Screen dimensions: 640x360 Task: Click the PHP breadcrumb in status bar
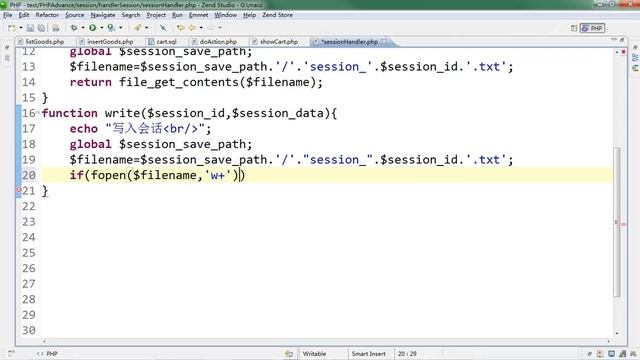coord(47,354)
